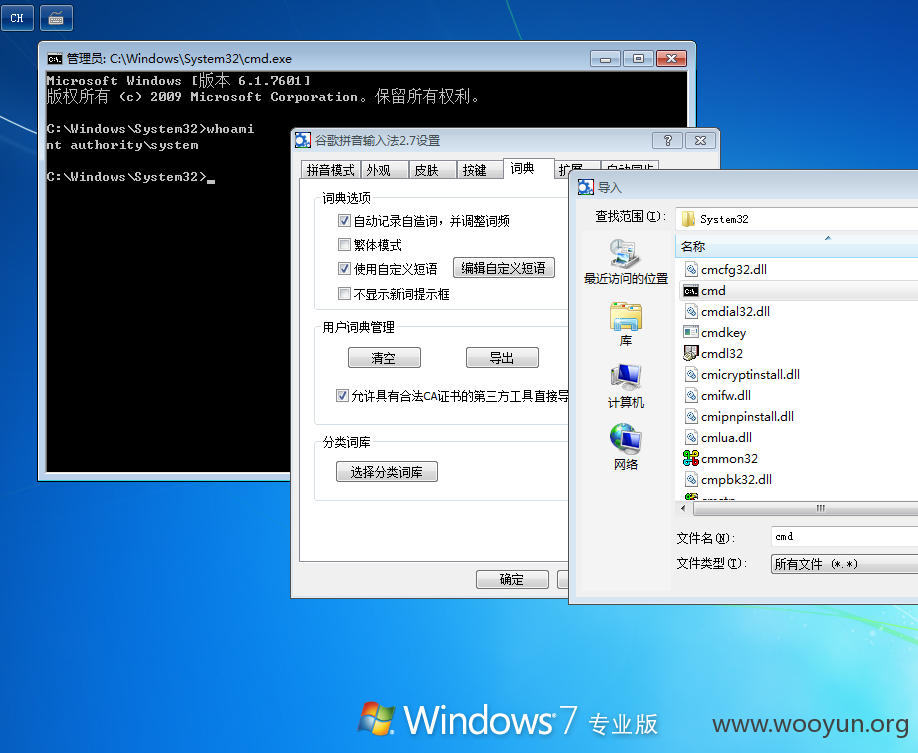Viewport: 918px width, 753px height.
Task: Click scrollbar left arrow in file list
Action: [x=683, y=508]
